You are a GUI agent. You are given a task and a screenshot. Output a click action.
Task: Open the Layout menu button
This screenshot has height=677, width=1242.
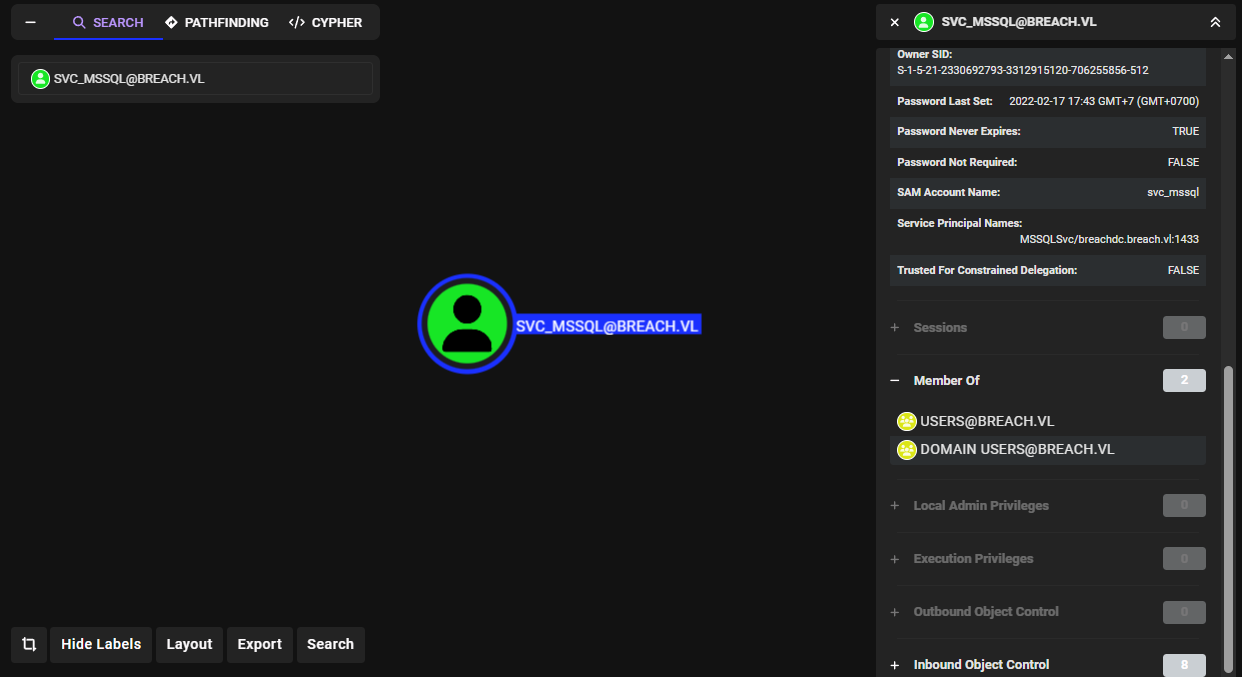click(x=189, y=644)
